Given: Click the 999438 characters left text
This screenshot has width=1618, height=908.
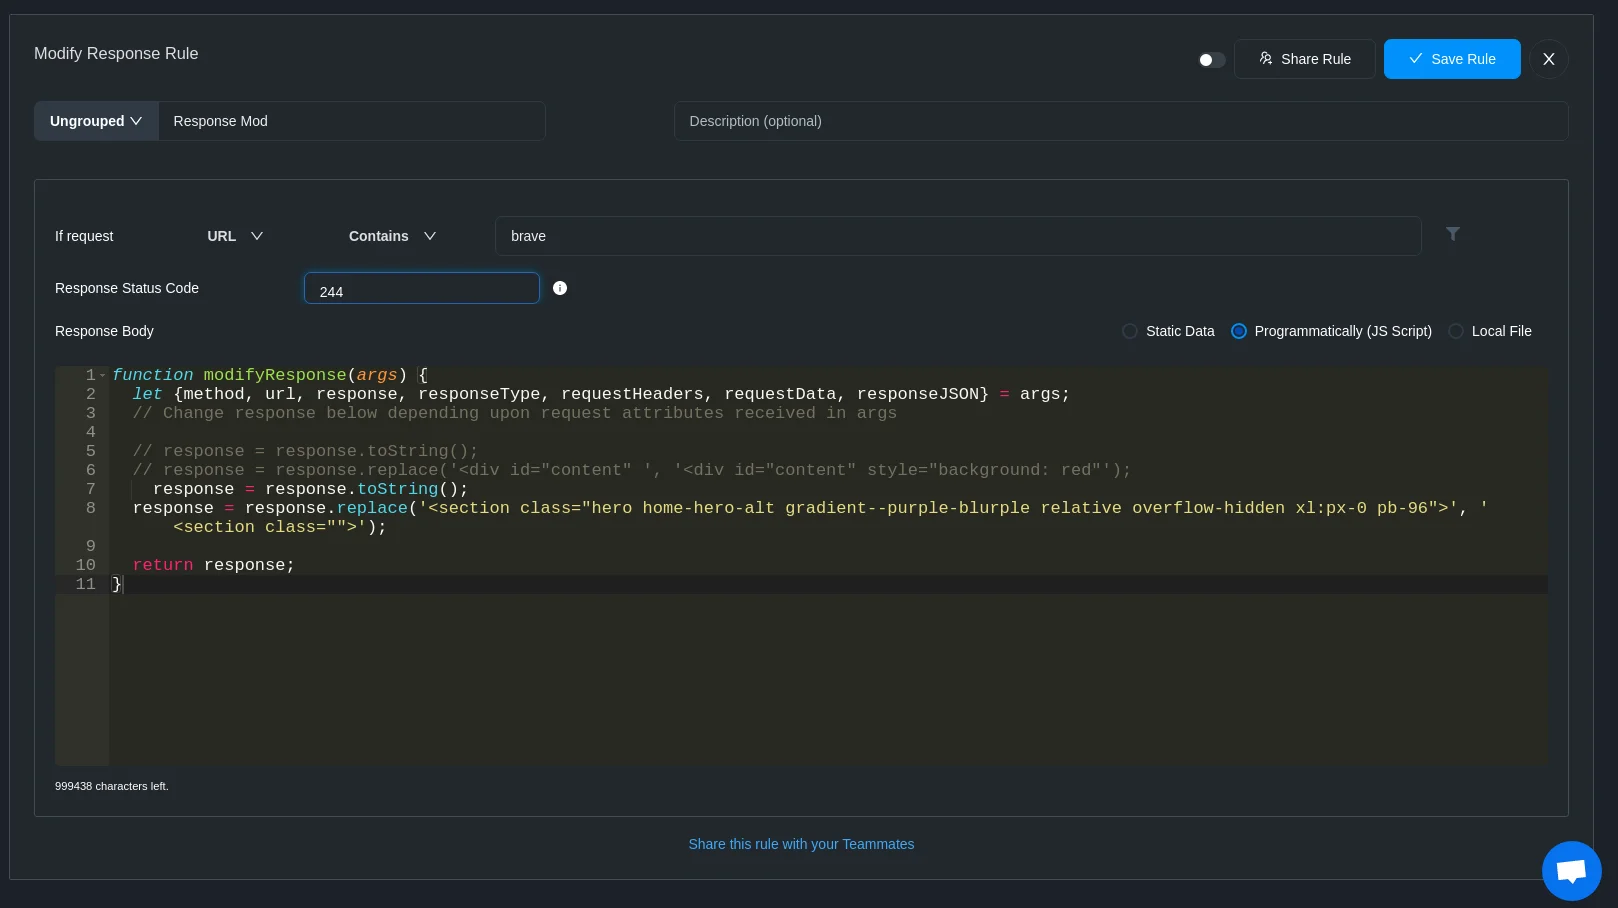Looking at the screenshot, I should coord(112,786).
